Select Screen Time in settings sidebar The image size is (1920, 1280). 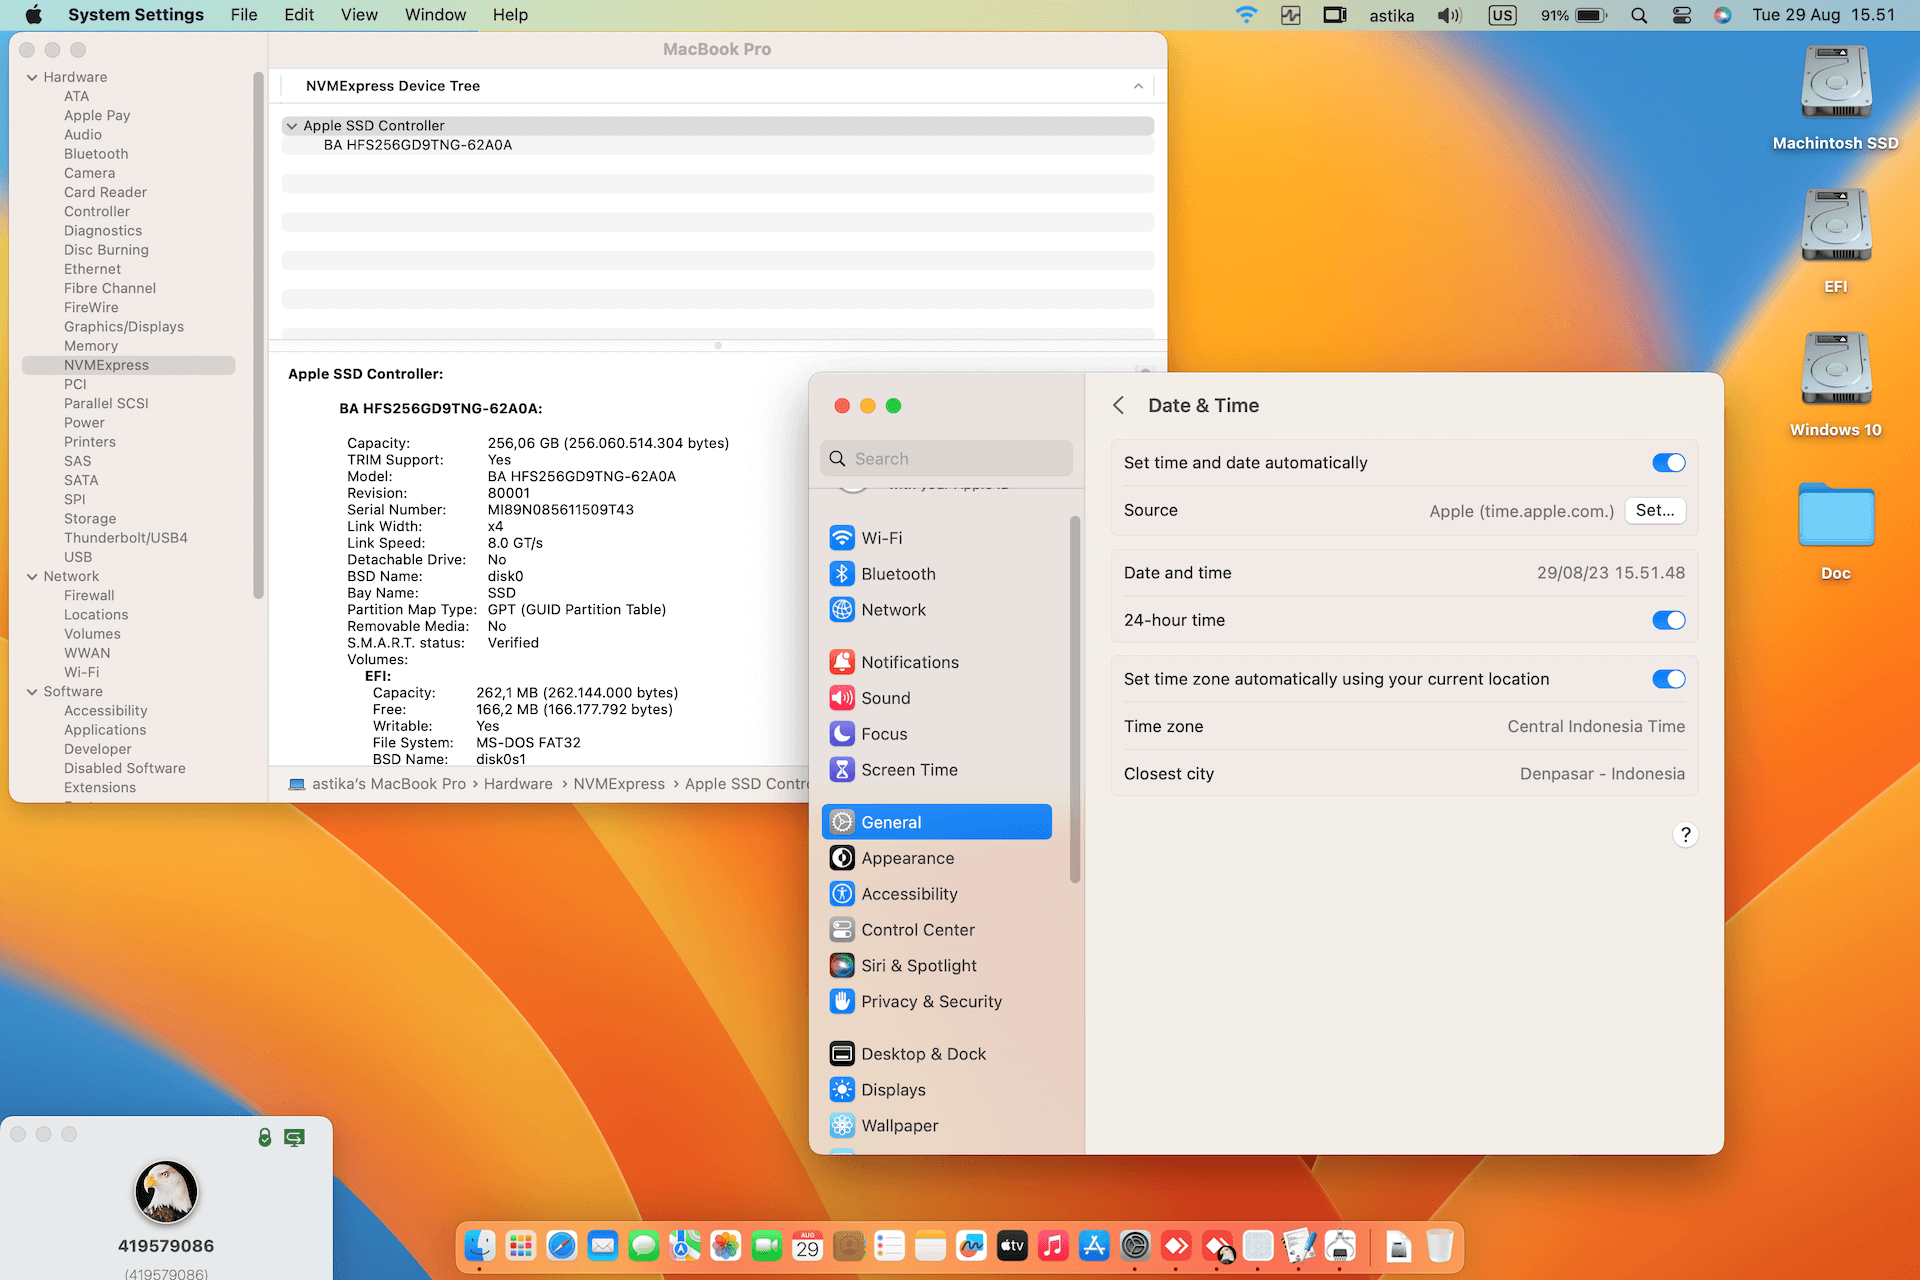pyautogui.click(x=908, y=770)
